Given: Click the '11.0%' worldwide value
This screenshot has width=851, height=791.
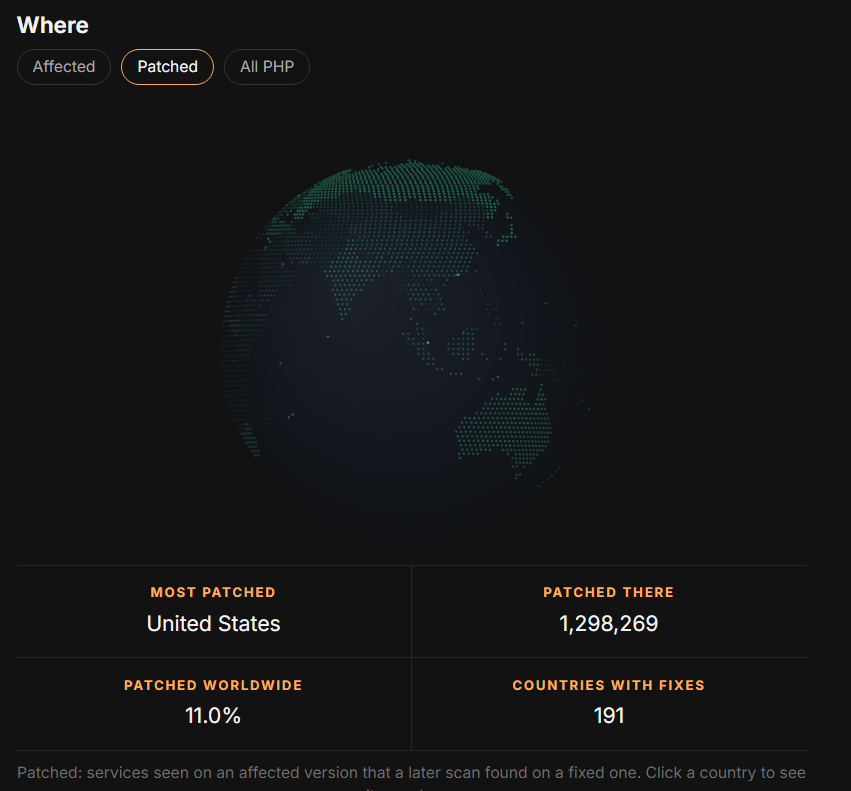Looking at the screenshot, I should point(213,716).
